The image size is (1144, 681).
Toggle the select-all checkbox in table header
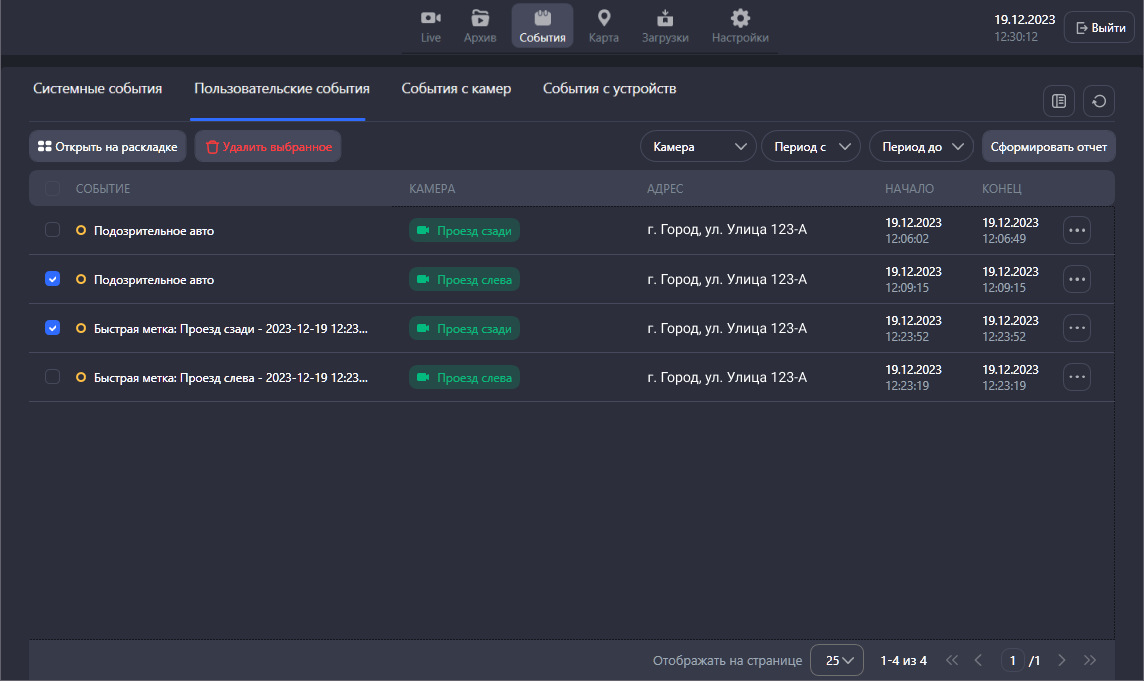(x=53, y=188)
